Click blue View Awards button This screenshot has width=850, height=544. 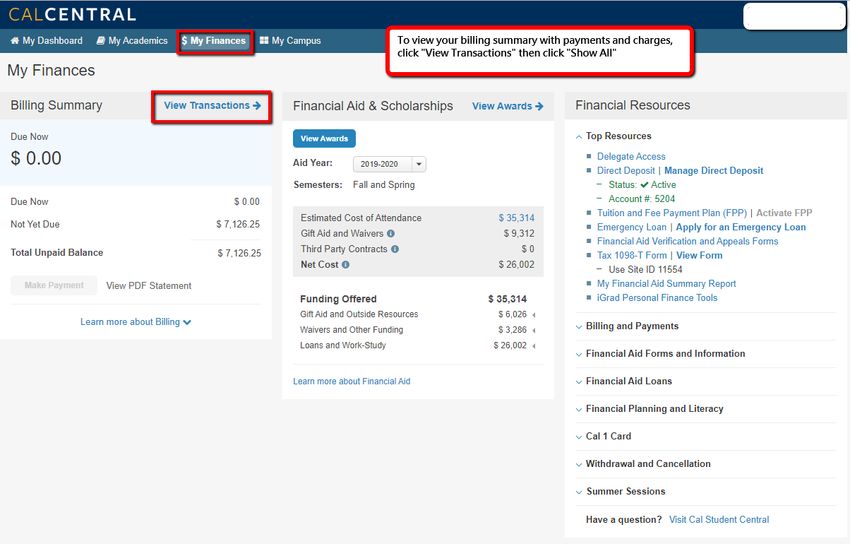click(324, 139)
